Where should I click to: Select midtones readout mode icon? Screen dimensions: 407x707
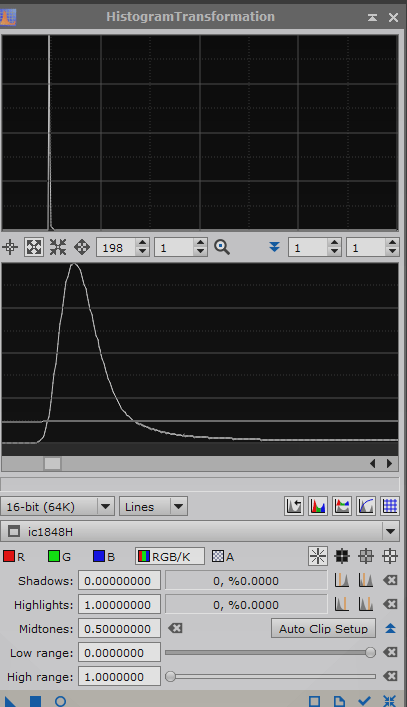click(x=366, y=556)
